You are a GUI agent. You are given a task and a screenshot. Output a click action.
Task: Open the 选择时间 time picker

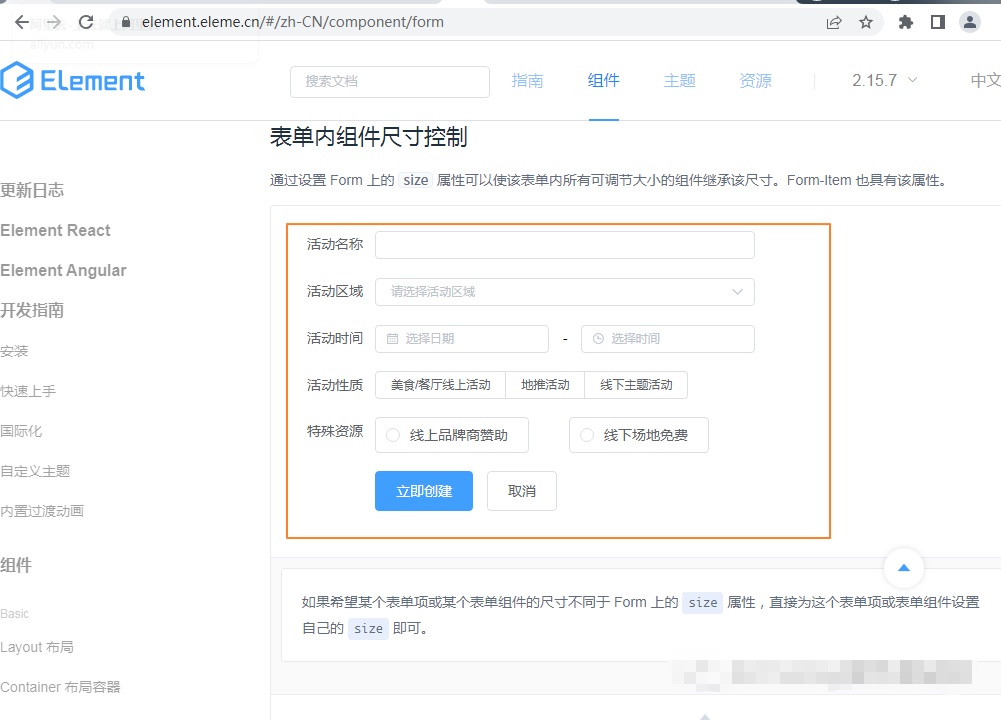(667, 339)
